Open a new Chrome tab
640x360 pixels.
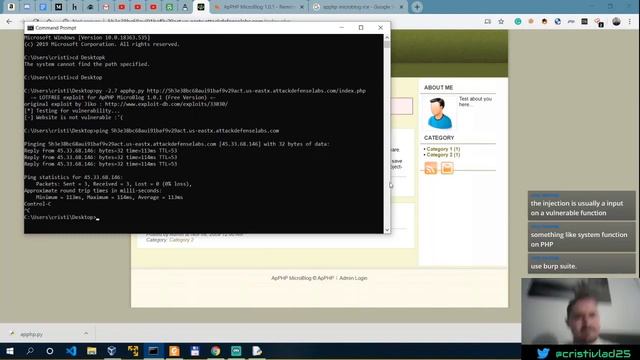point(417,7)
